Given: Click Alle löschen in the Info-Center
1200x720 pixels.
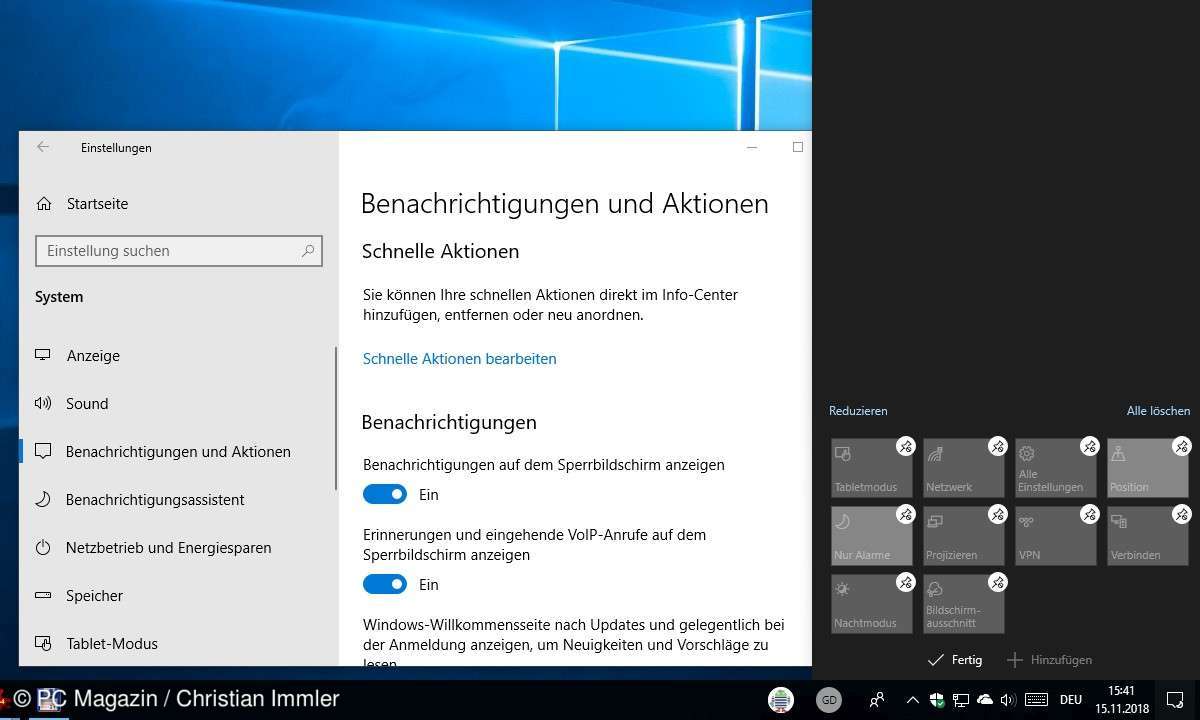Looking at the screenshot, I should tap(1158, 411).
